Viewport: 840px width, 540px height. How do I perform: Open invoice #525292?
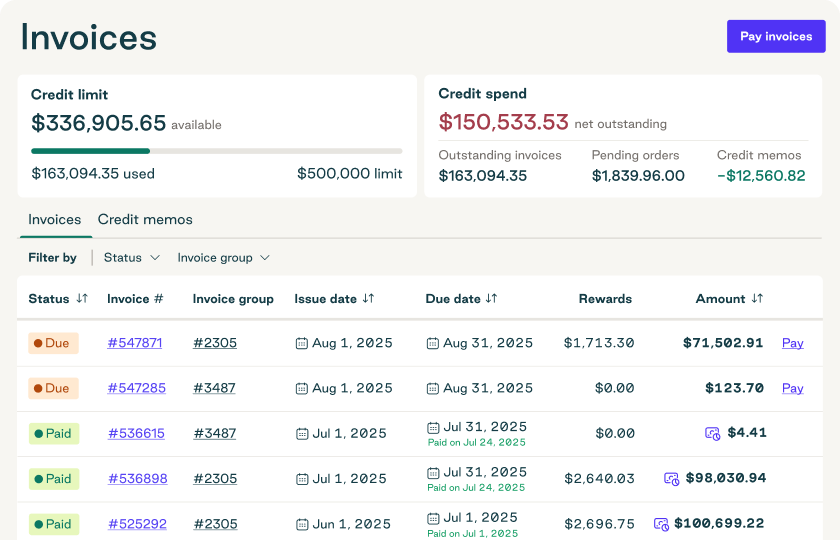pos(137,524)
